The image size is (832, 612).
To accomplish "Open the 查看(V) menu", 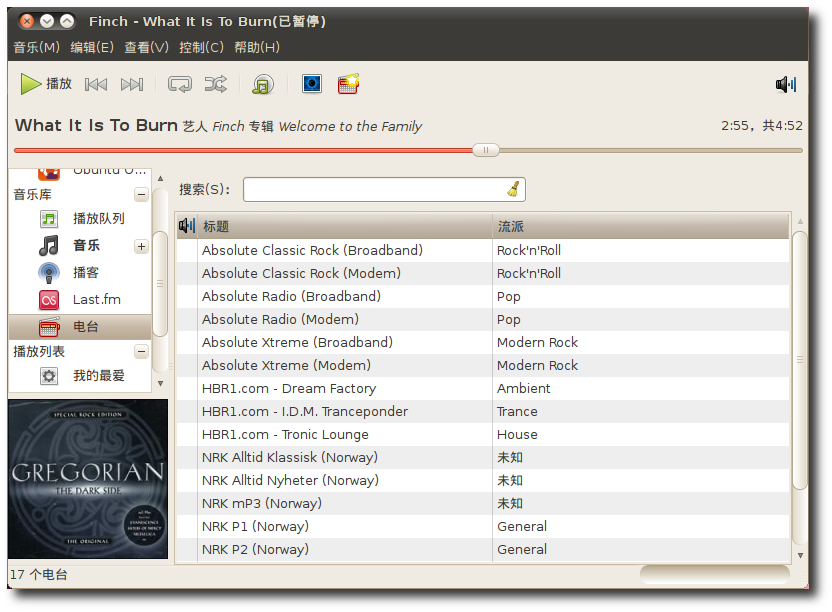I will [x=146, y=47].
